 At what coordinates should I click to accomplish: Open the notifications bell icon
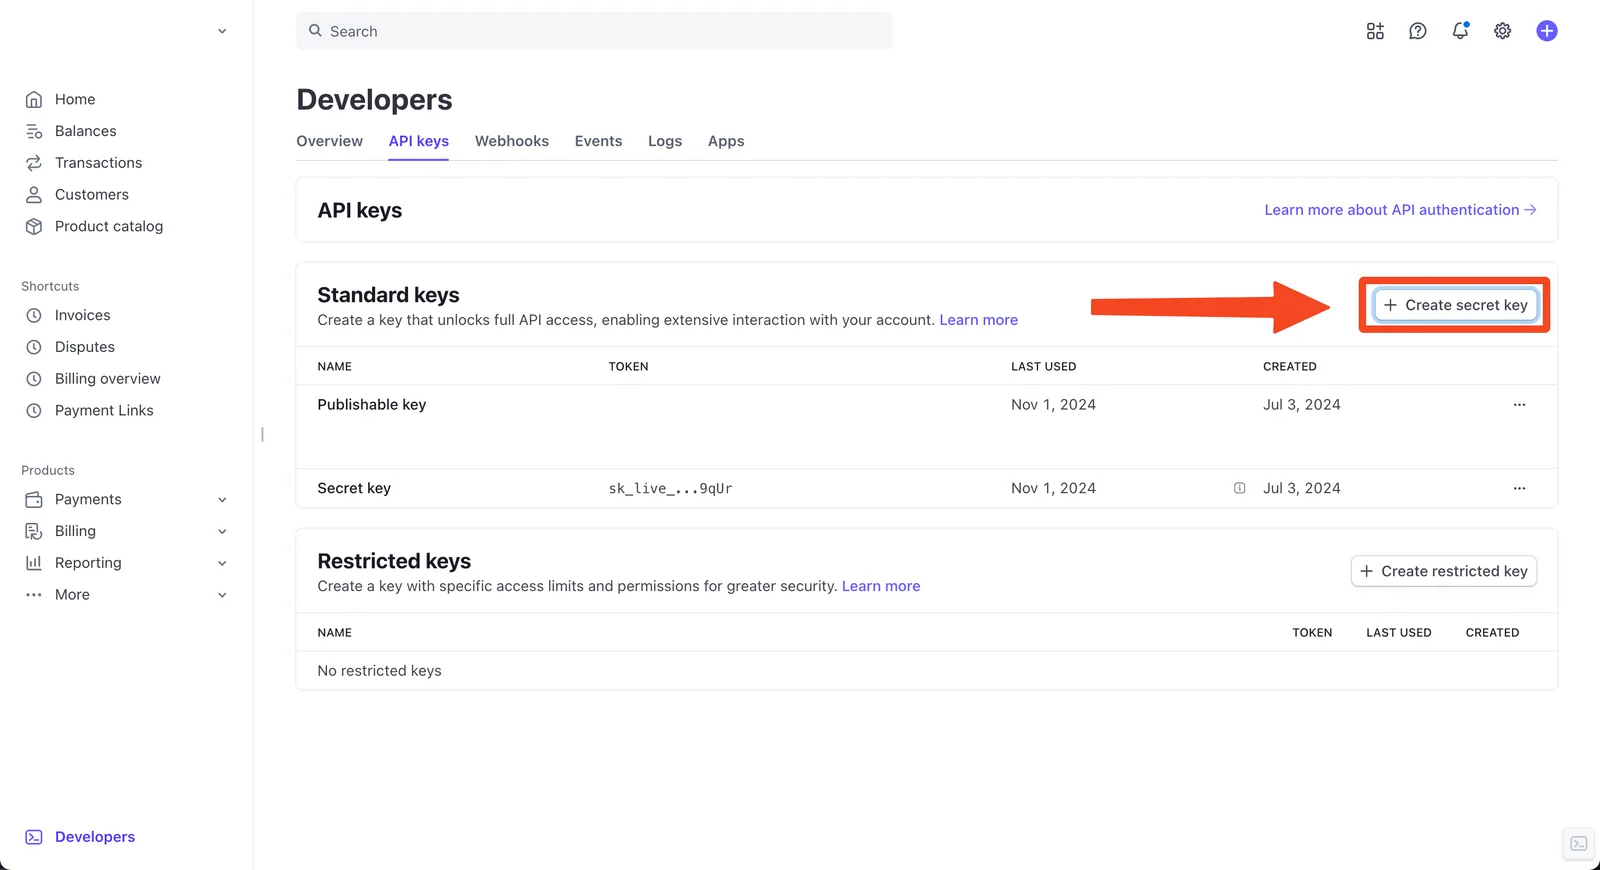[1460, 31]
